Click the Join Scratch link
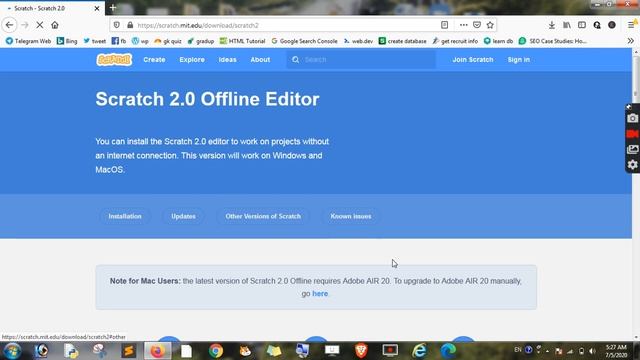Screen dimensions: 640x360 point(473,60)
